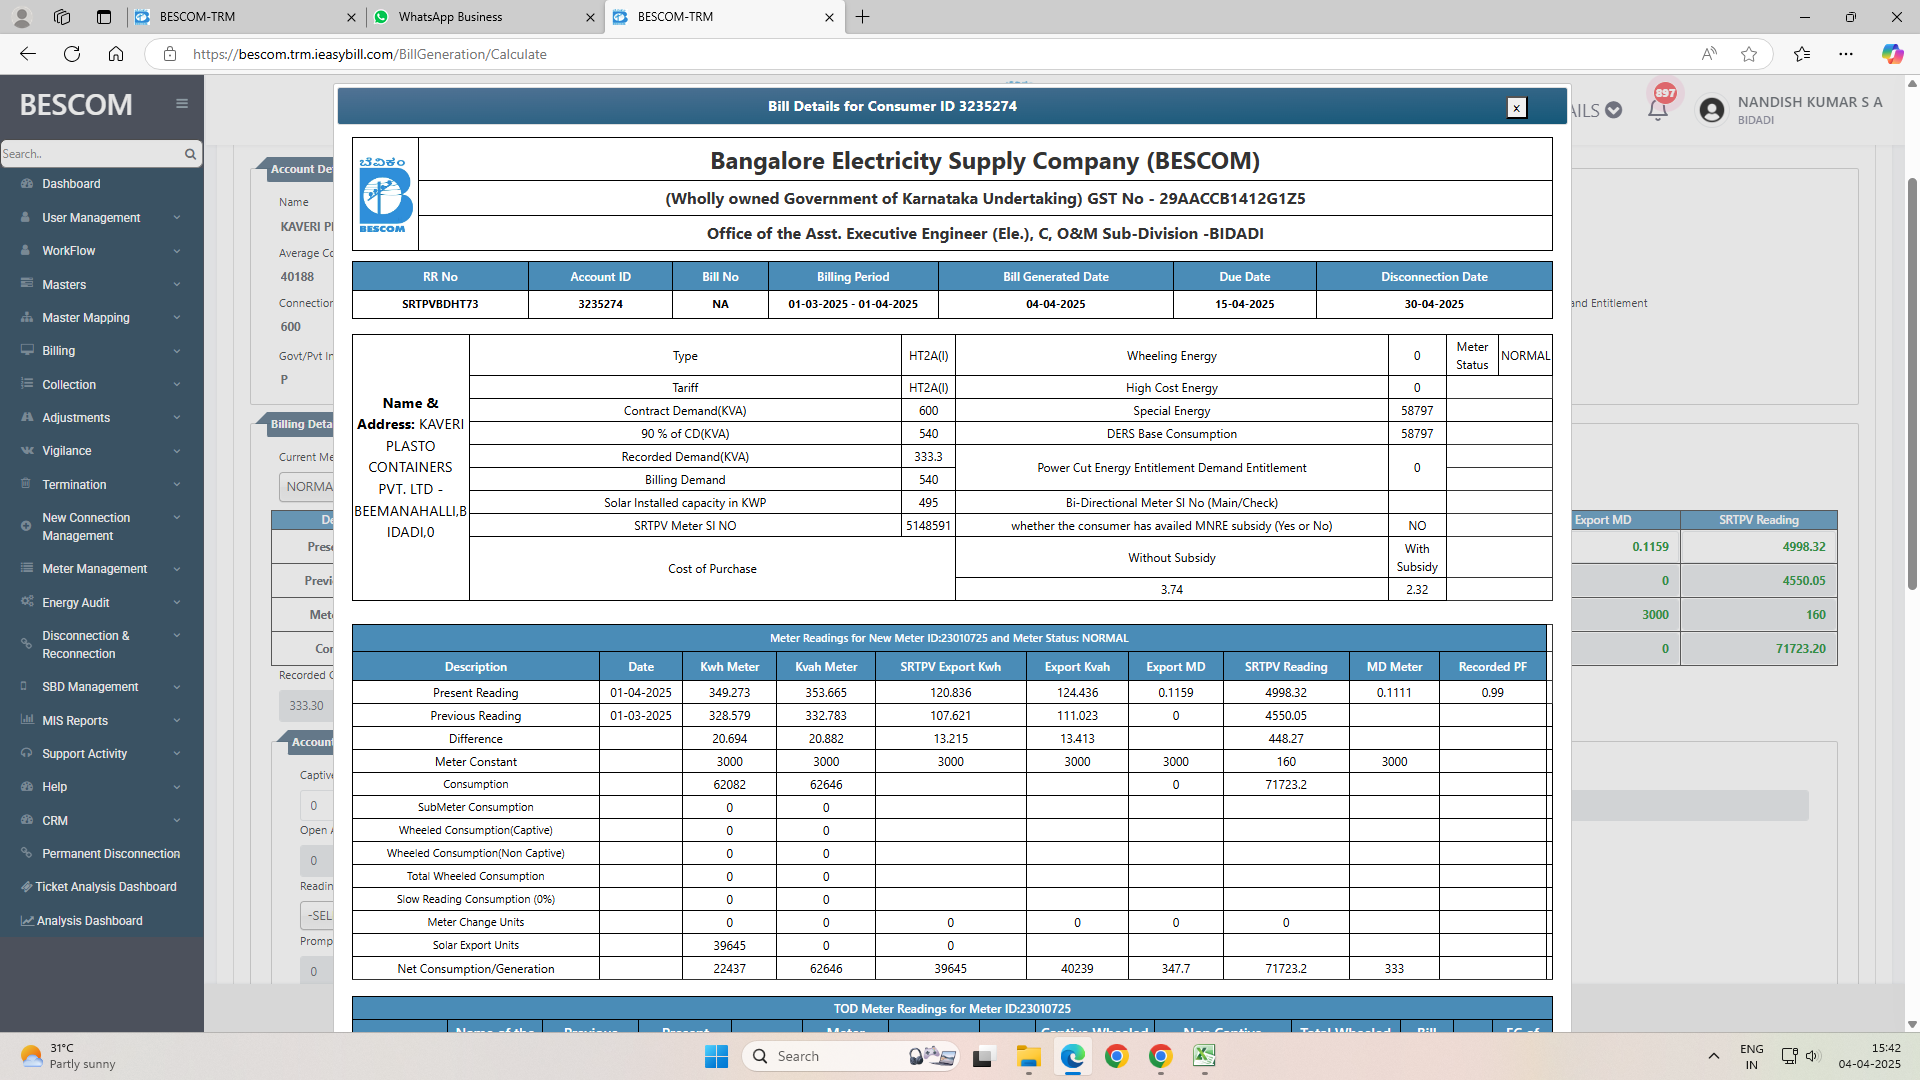Viewport: 1920px width, 1080px height.
Task: Show hidden system tray icons
Action: click(x=1713, y=1056)
